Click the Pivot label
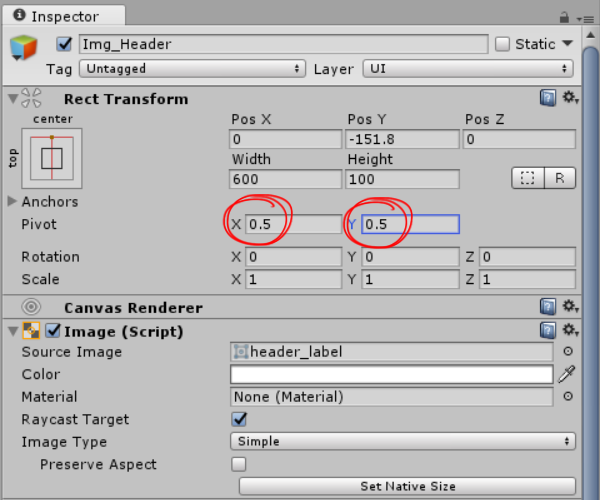The image size is (600, 500). [39, 224]
